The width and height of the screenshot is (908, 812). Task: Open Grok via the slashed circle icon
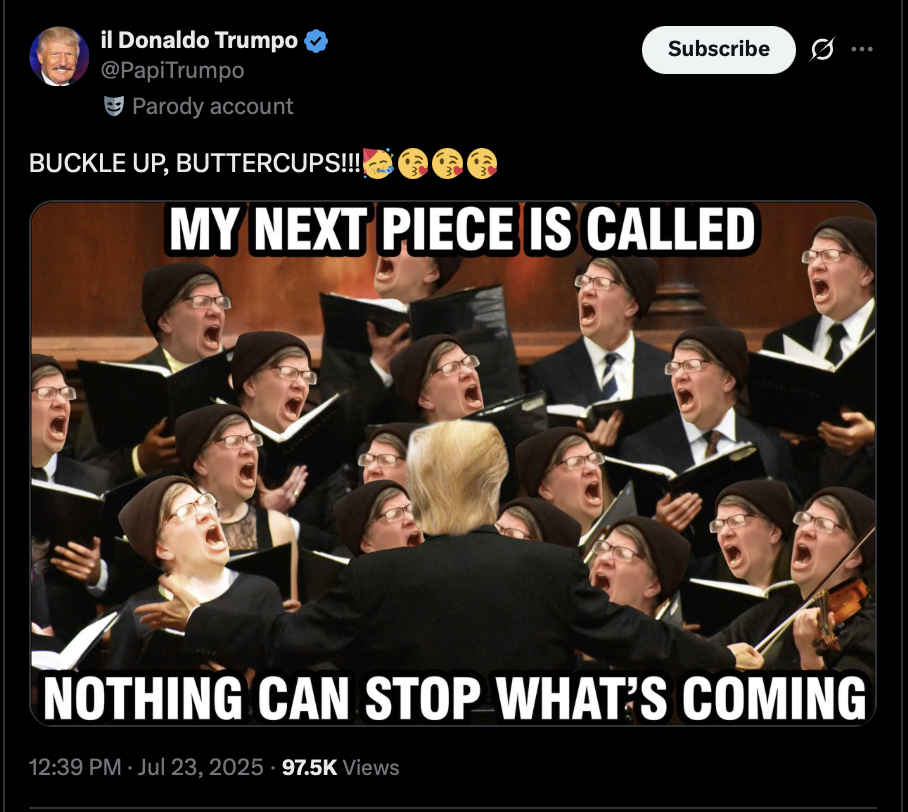[x=822, y=49]
